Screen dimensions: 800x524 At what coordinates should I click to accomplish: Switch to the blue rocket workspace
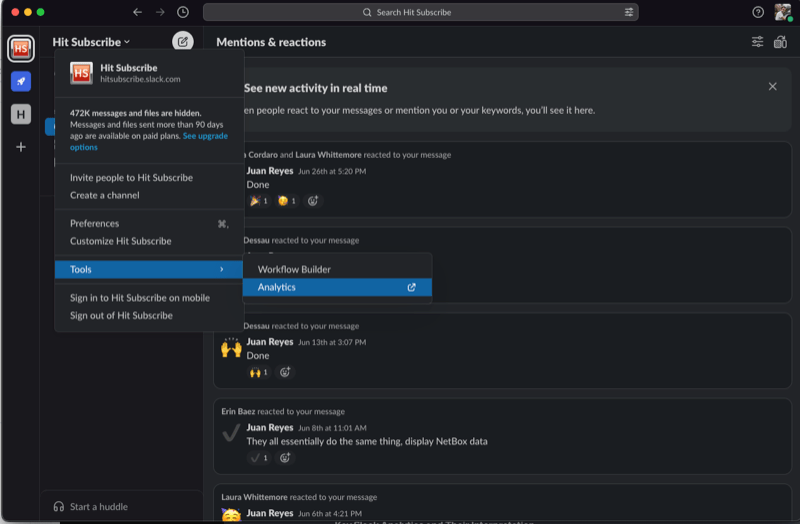(21, 81)
